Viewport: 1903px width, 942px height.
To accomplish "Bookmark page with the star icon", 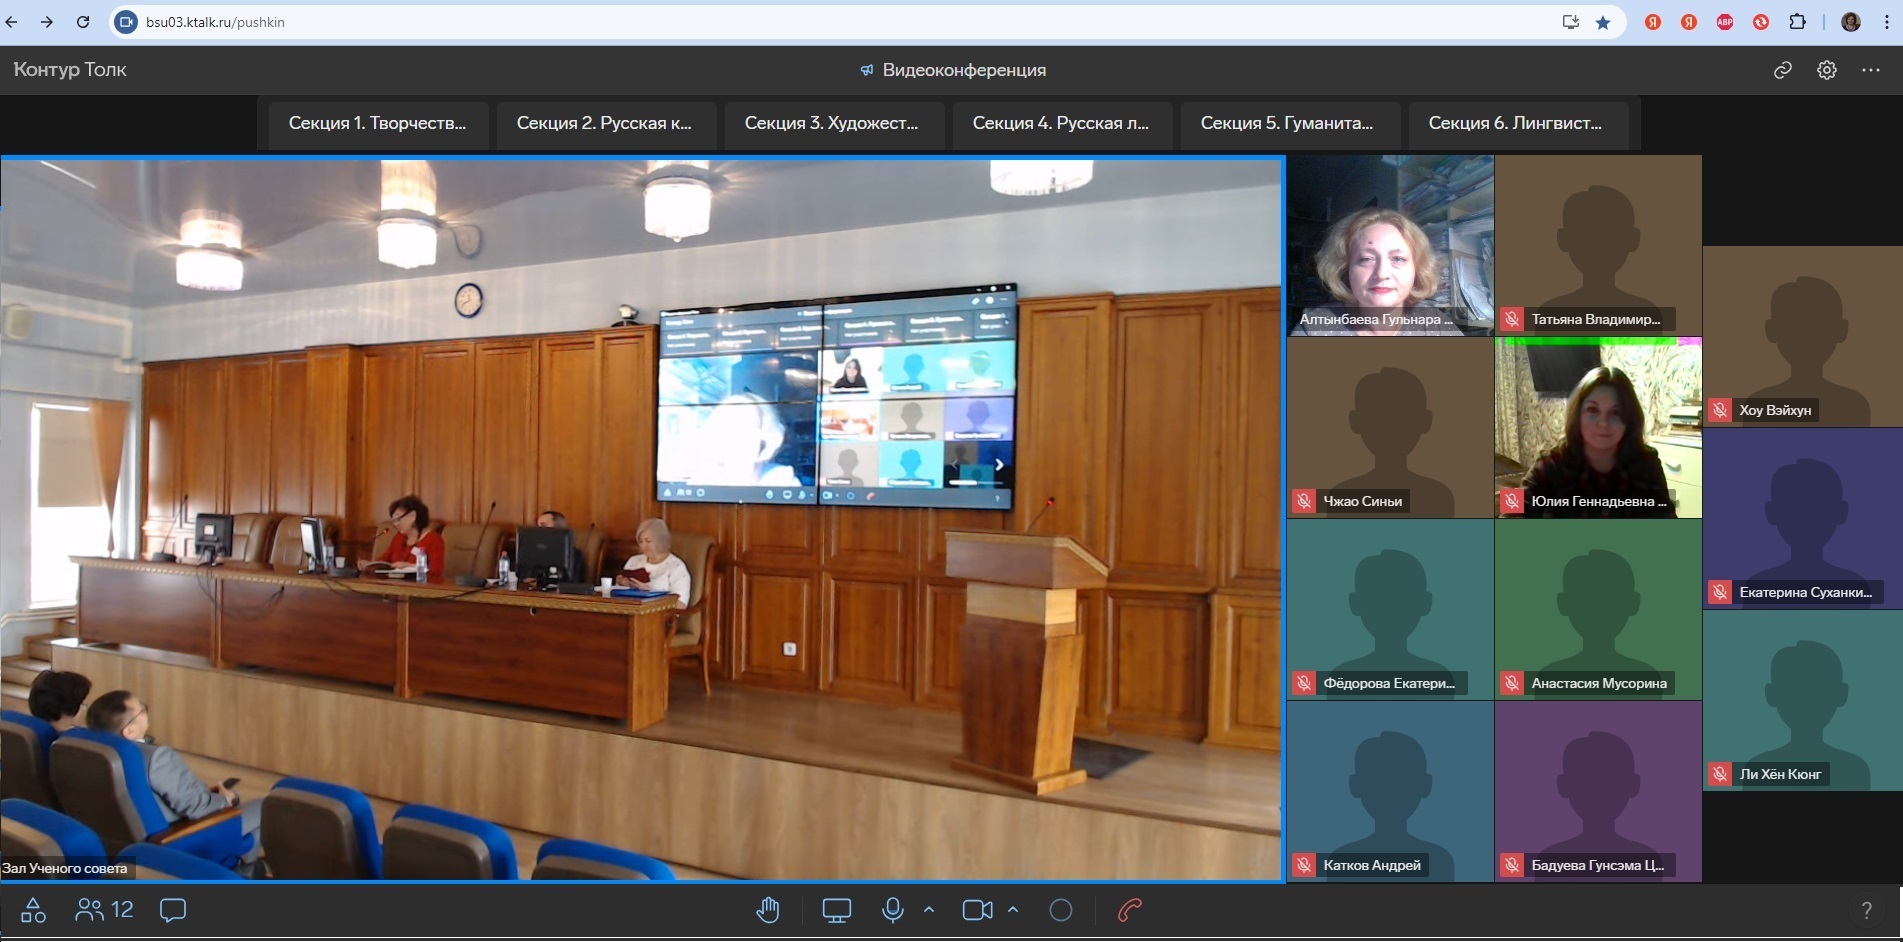I will click(x=1603, y=22).
